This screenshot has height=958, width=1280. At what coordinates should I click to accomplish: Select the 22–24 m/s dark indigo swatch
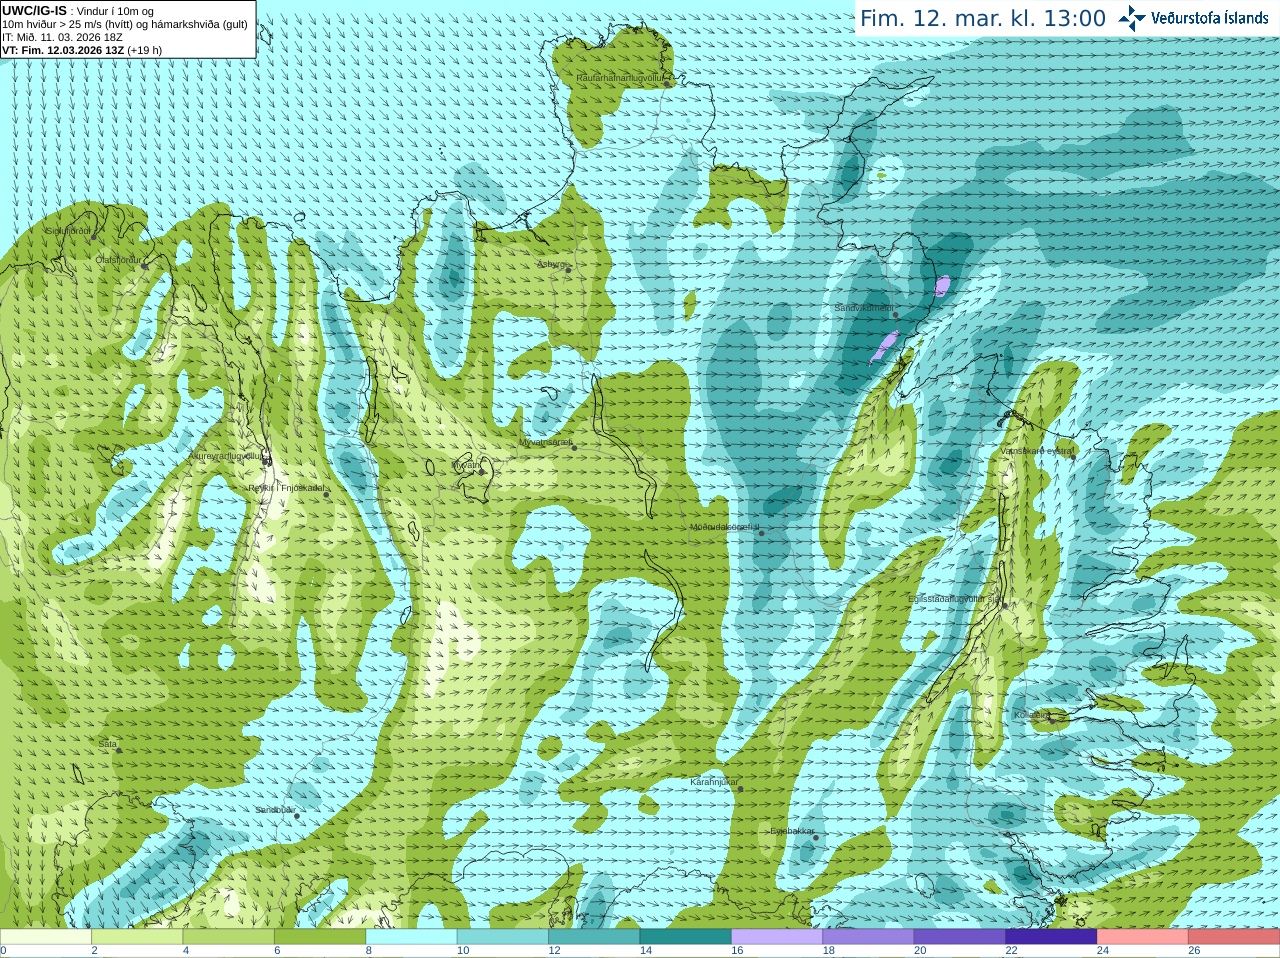(1051, 937)
